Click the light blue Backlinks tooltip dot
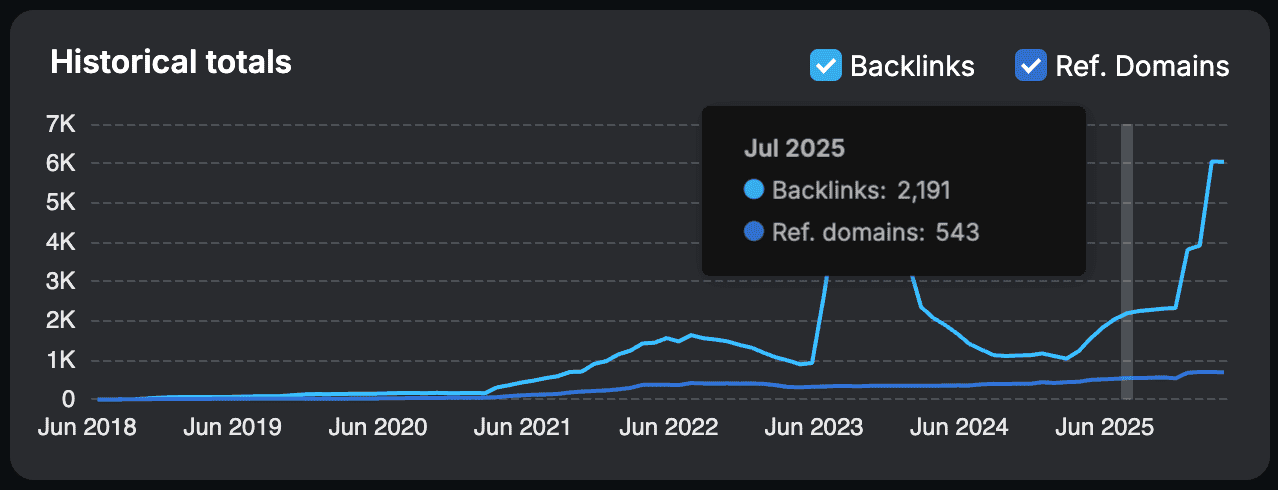Image resolution: width=1278 pixels, height=490 pixels. tap(754, 190)
